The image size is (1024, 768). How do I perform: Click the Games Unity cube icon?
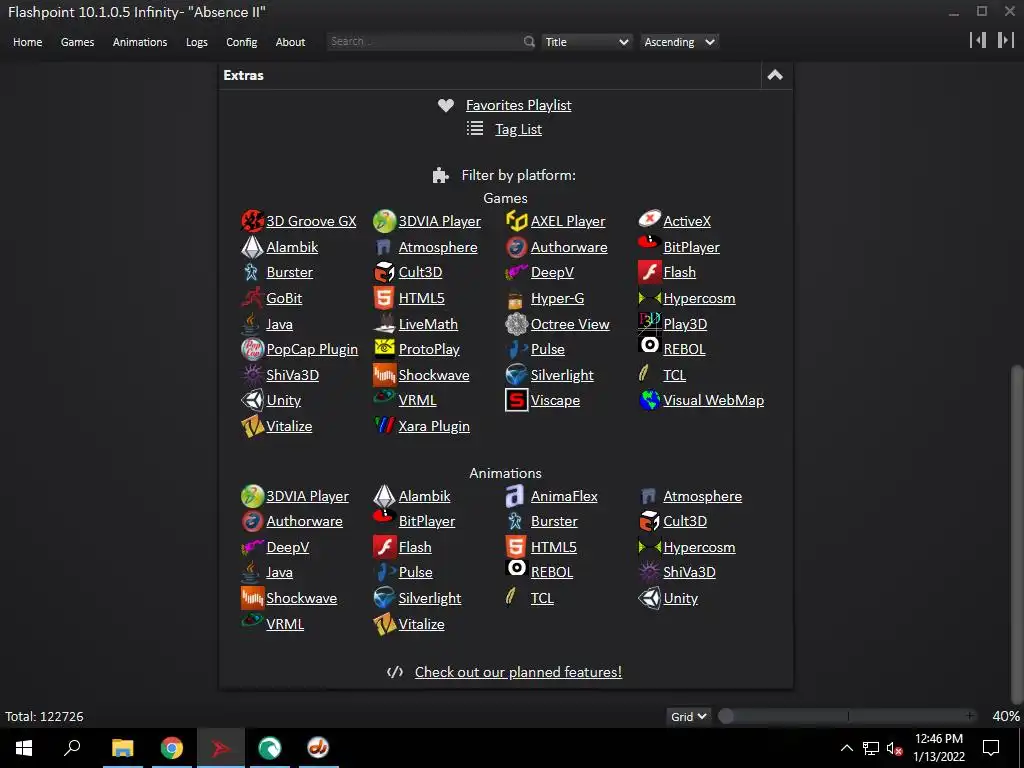(x=252, y=400)
